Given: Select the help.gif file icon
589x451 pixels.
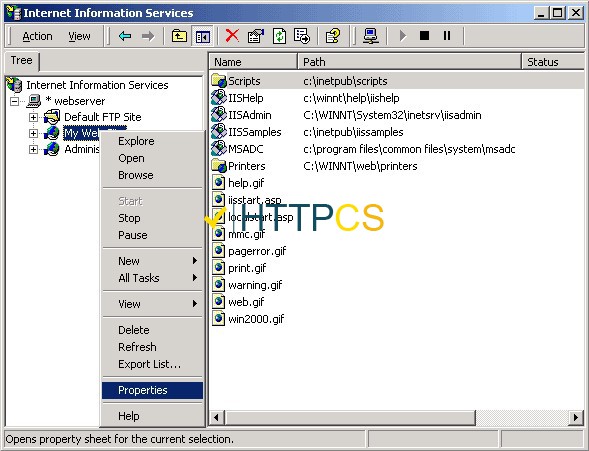Looking at the screenshot, I should click(x=219, y=183).
